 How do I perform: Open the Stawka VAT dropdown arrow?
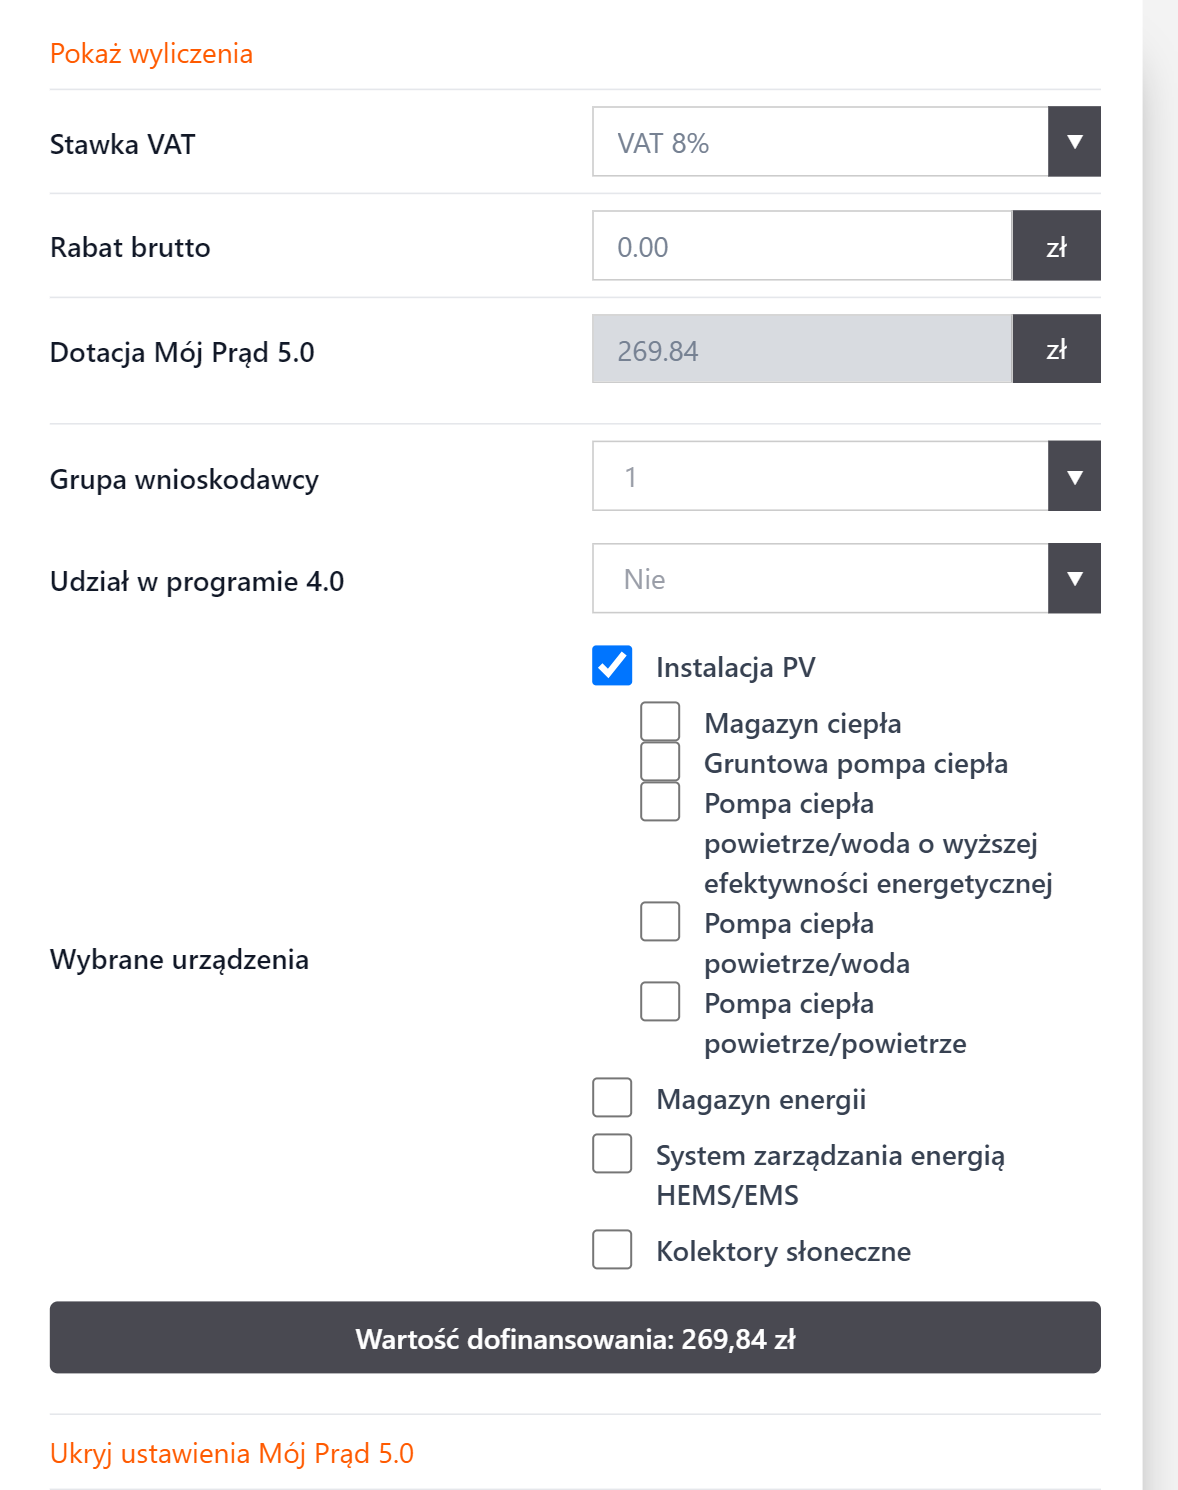[x=1074, y=142]
